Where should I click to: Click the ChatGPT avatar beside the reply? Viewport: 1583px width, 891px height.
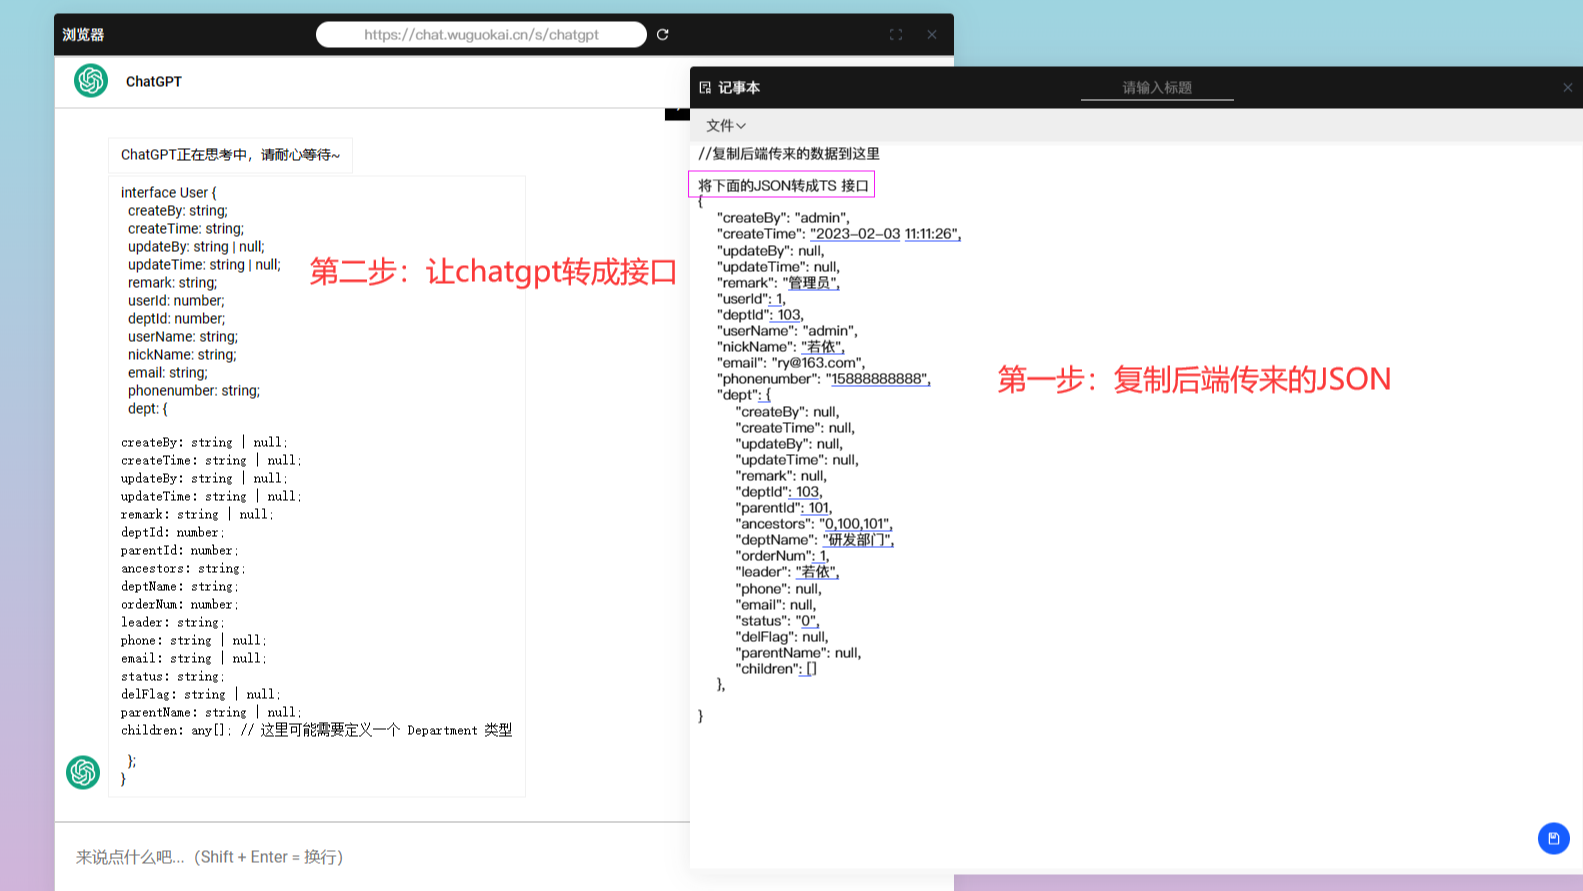[x=83, y=772]
